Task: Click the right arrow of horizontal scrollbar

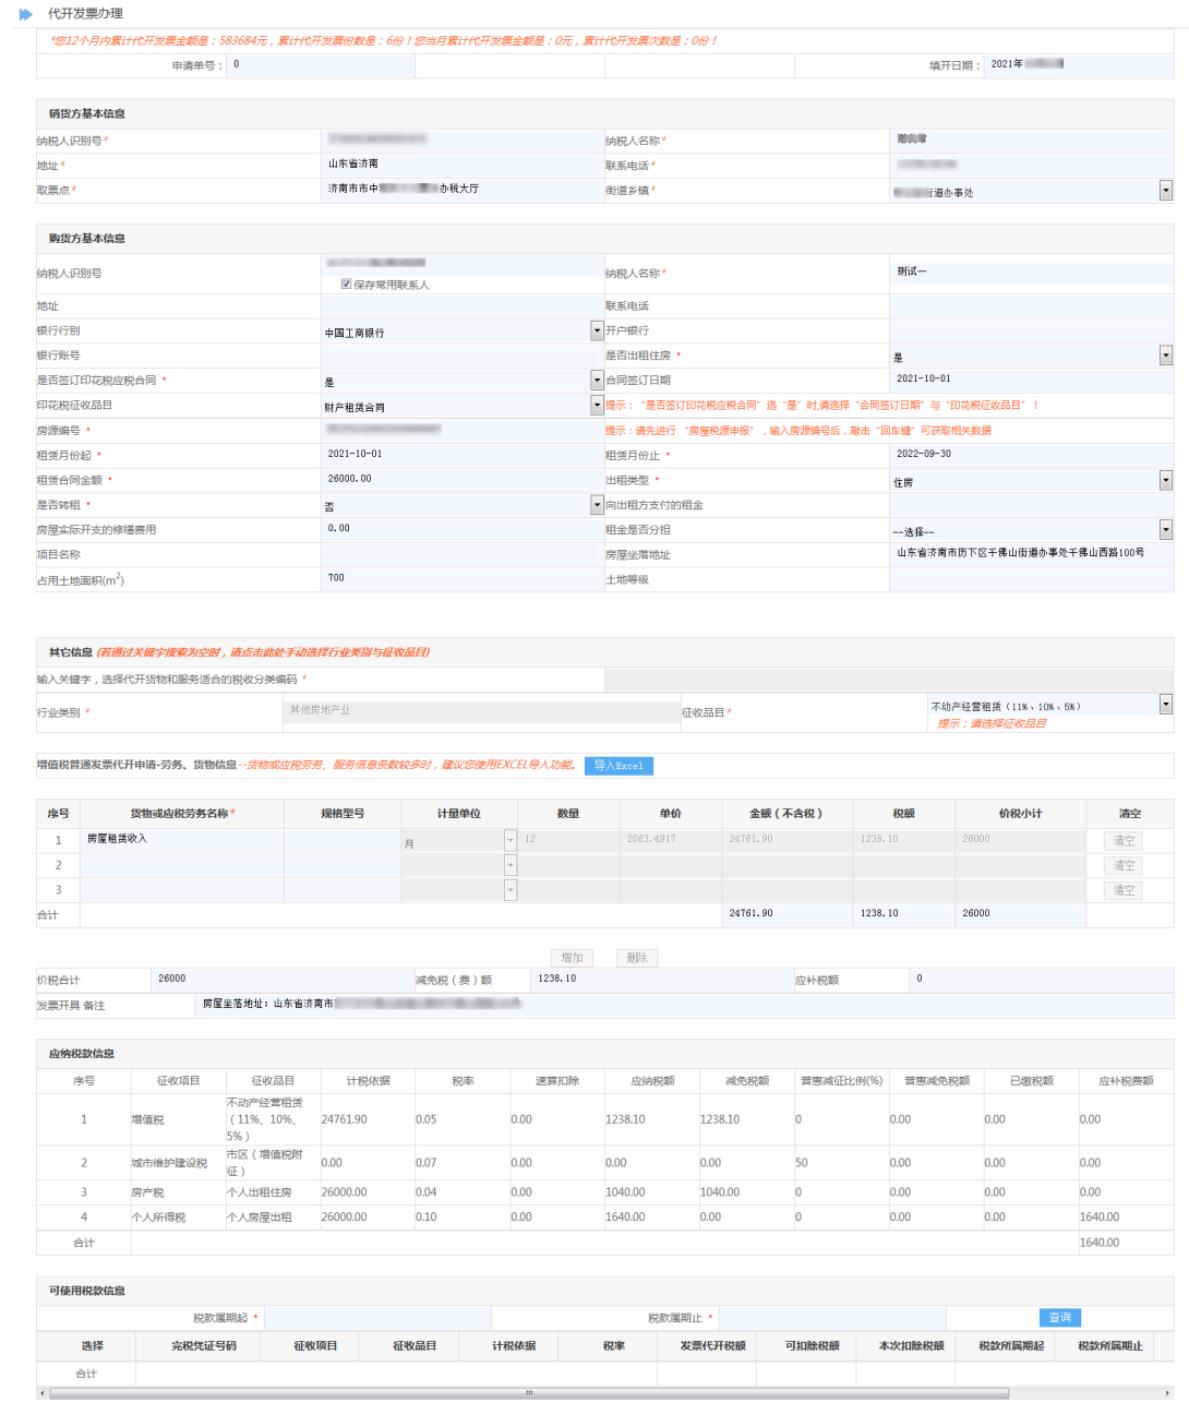Action: click(1167, 1393)
